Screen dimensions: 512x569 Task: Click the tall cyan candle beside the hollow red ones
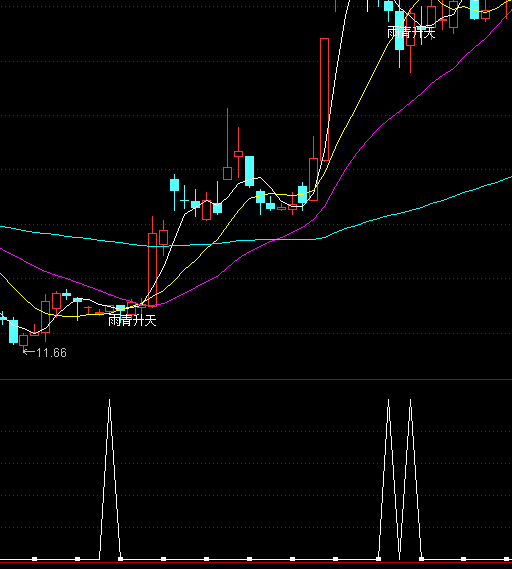click(249, 171)
